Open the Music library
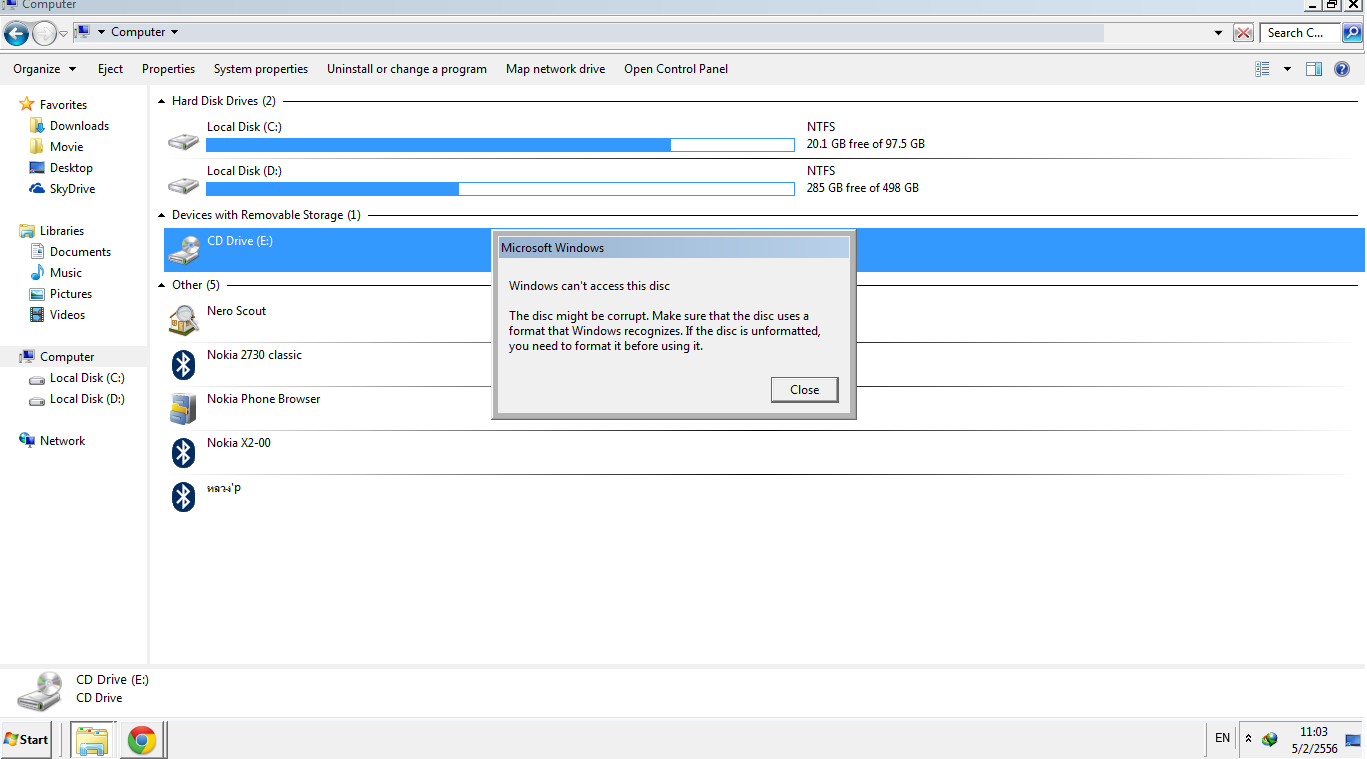 coord(66,273)
